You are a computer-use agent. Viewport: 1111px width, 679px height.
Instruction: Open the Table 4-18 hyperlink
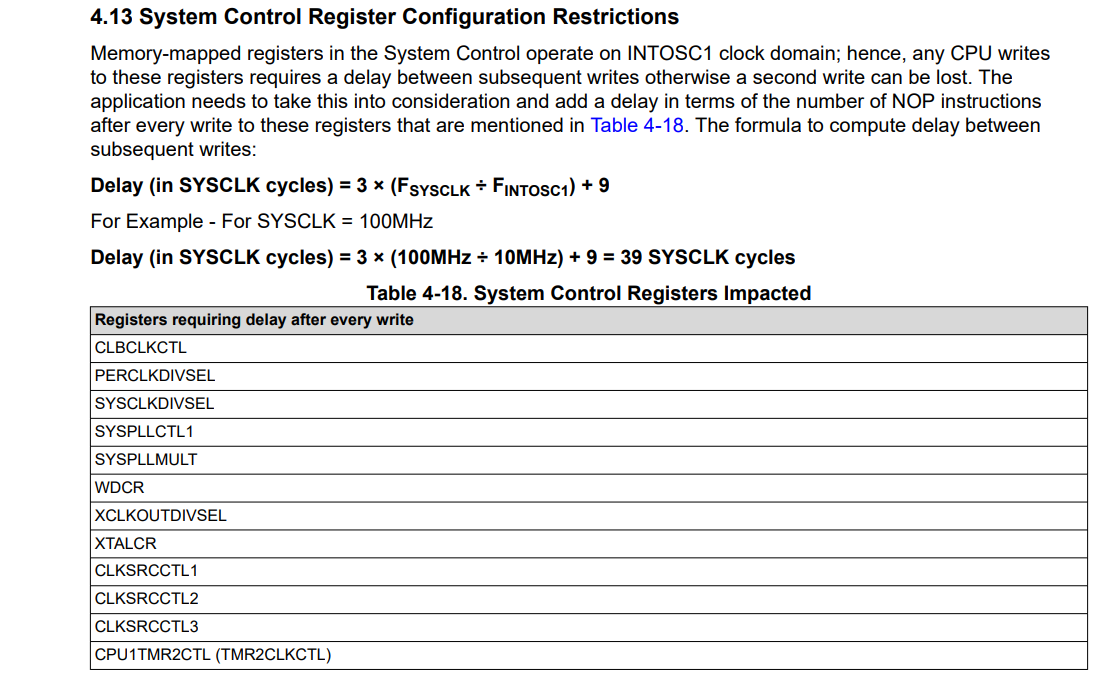coord(637,126)
